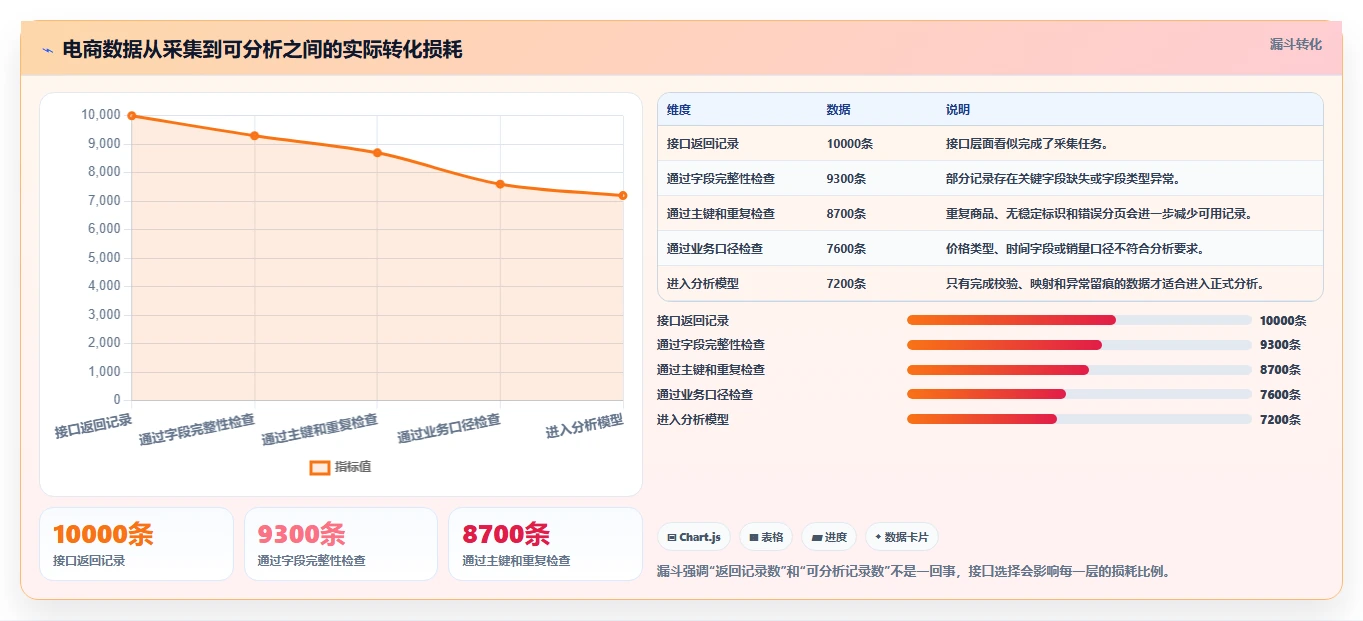This screenshot has height=621, width=1363.
Task: Click the 通过字段完整性检查 progress bar
Action: 1079,345
